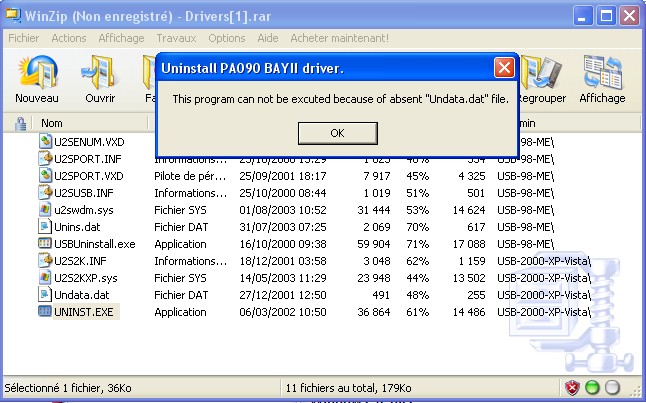Open the Aide menu
The width and height of the screenshot is (646, 403).
pos(268,38)
